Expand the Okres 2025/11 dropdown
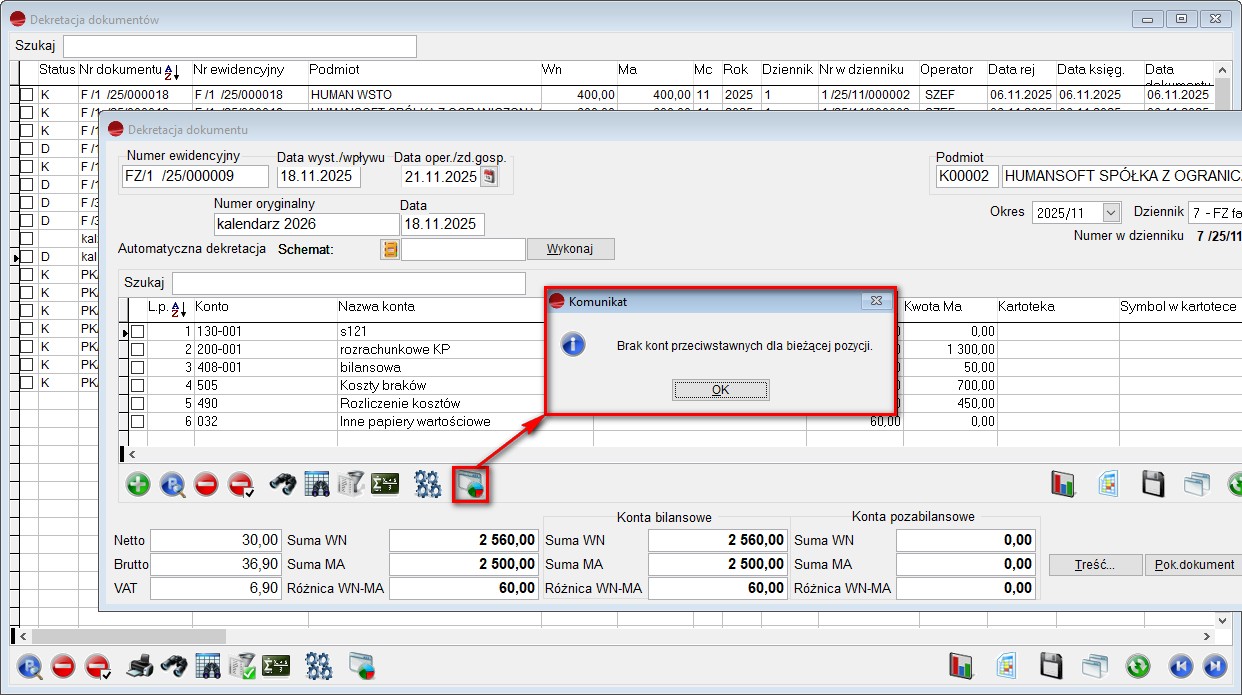 click(1110, 213)
